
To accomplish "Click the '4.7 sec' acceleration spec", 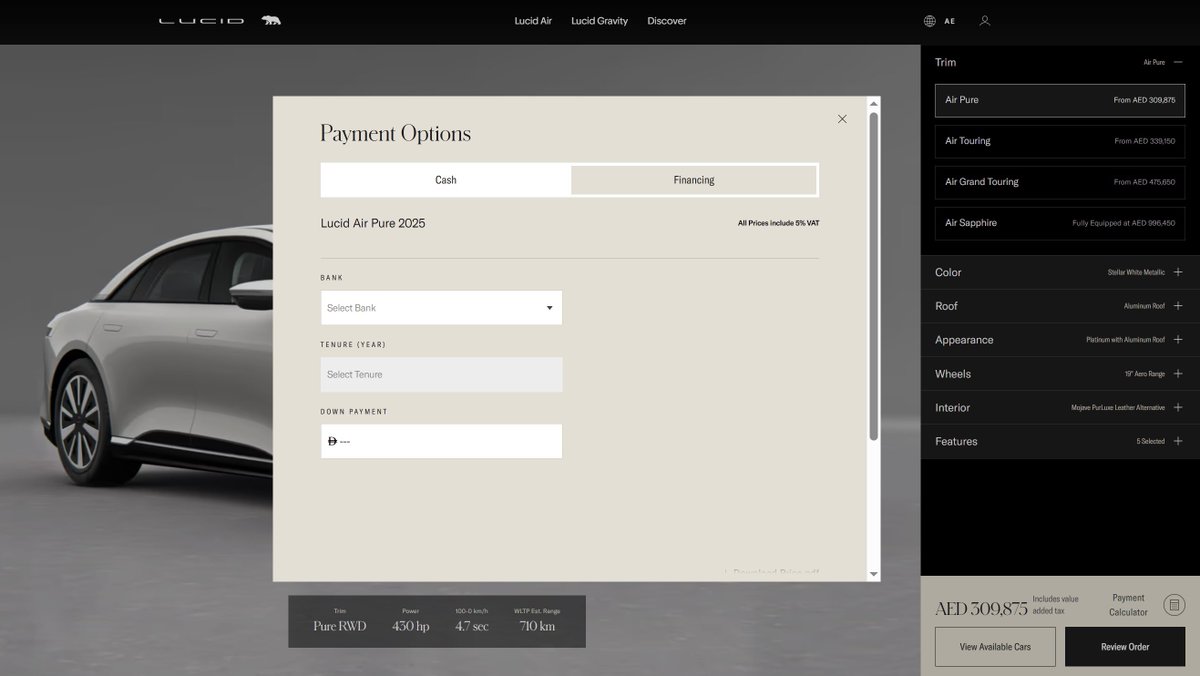I will pyautogui.click(x=472, y=626).
